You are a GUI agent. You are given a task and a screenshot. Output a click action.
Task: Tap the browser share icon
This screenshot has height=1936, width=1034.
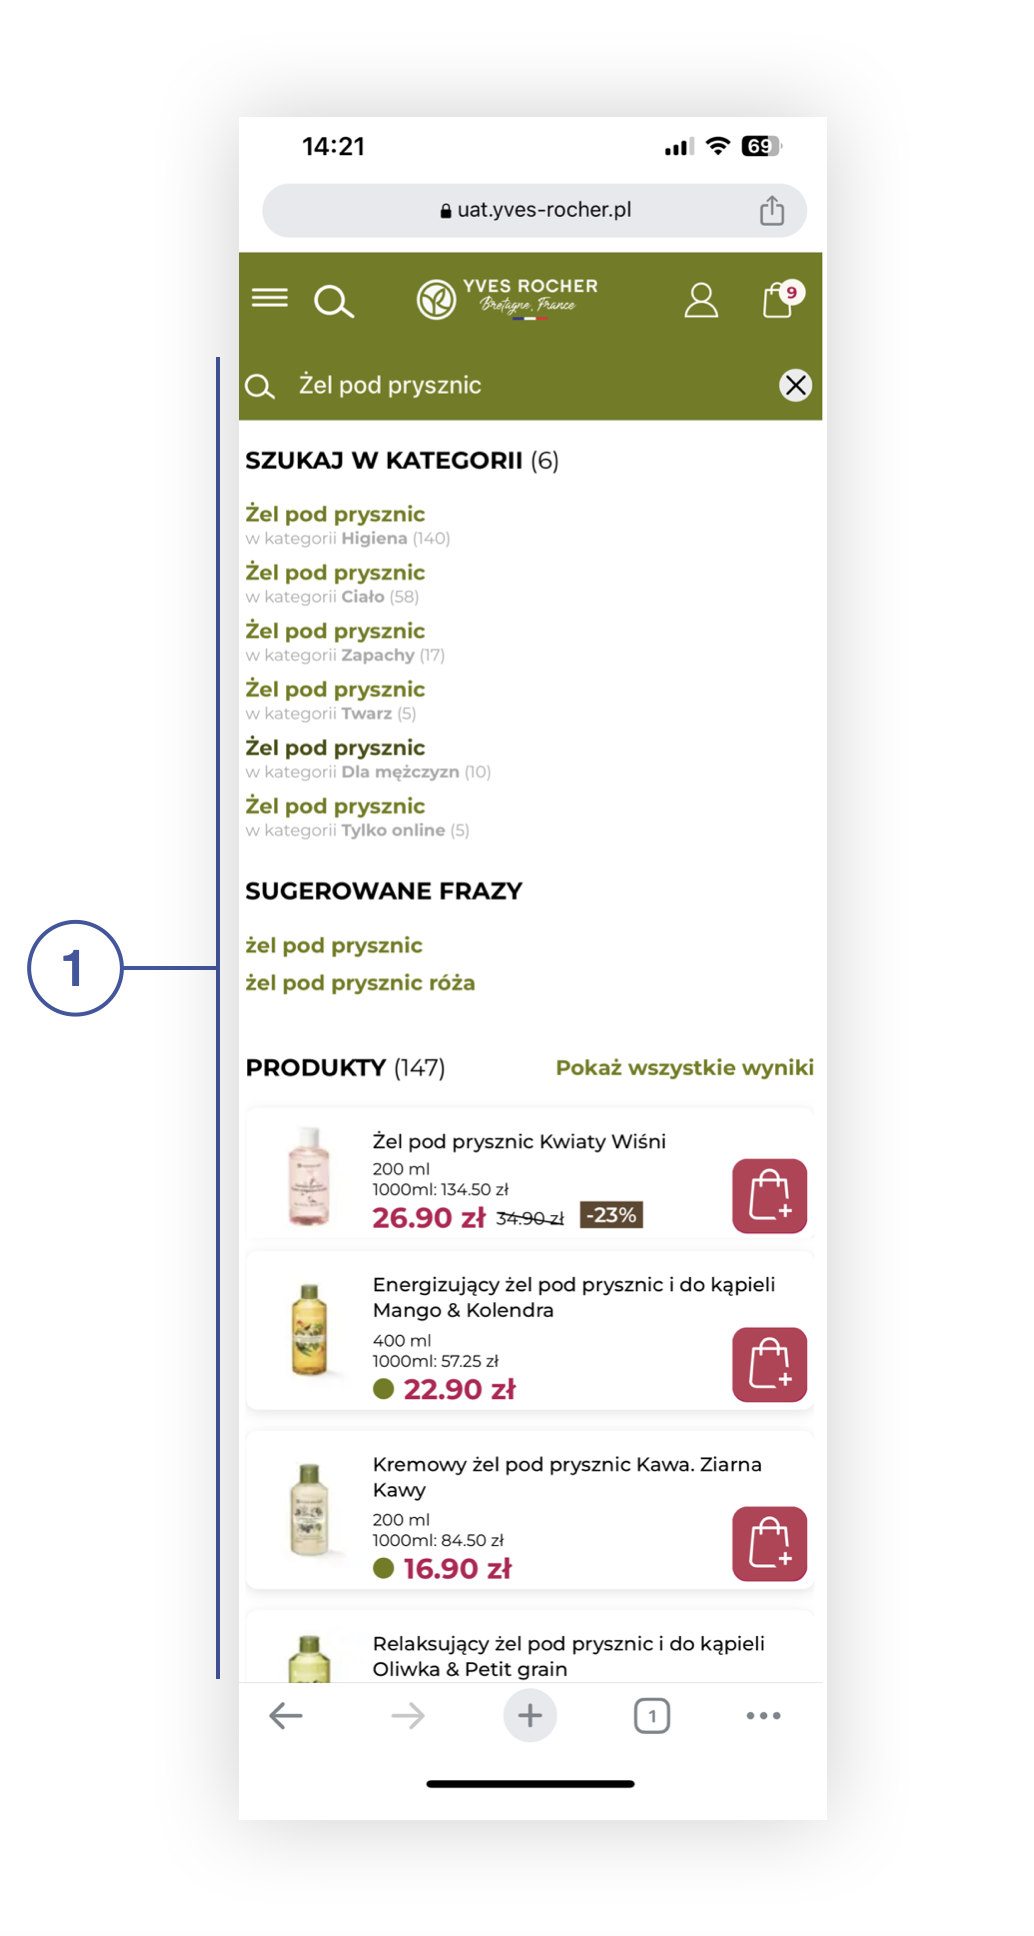point(772,210)
